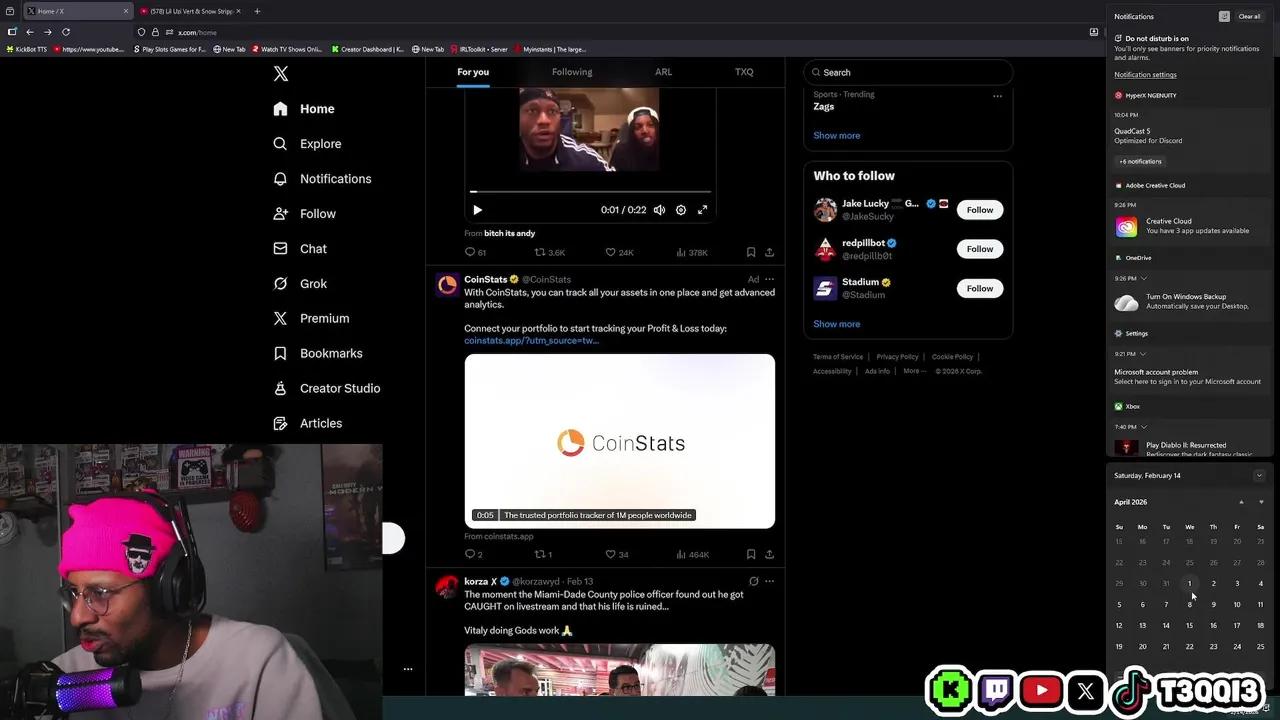The height and width of the screenshot is (720, 1280).
Task: Go to next month in calendar
Action: (1260, 502)
